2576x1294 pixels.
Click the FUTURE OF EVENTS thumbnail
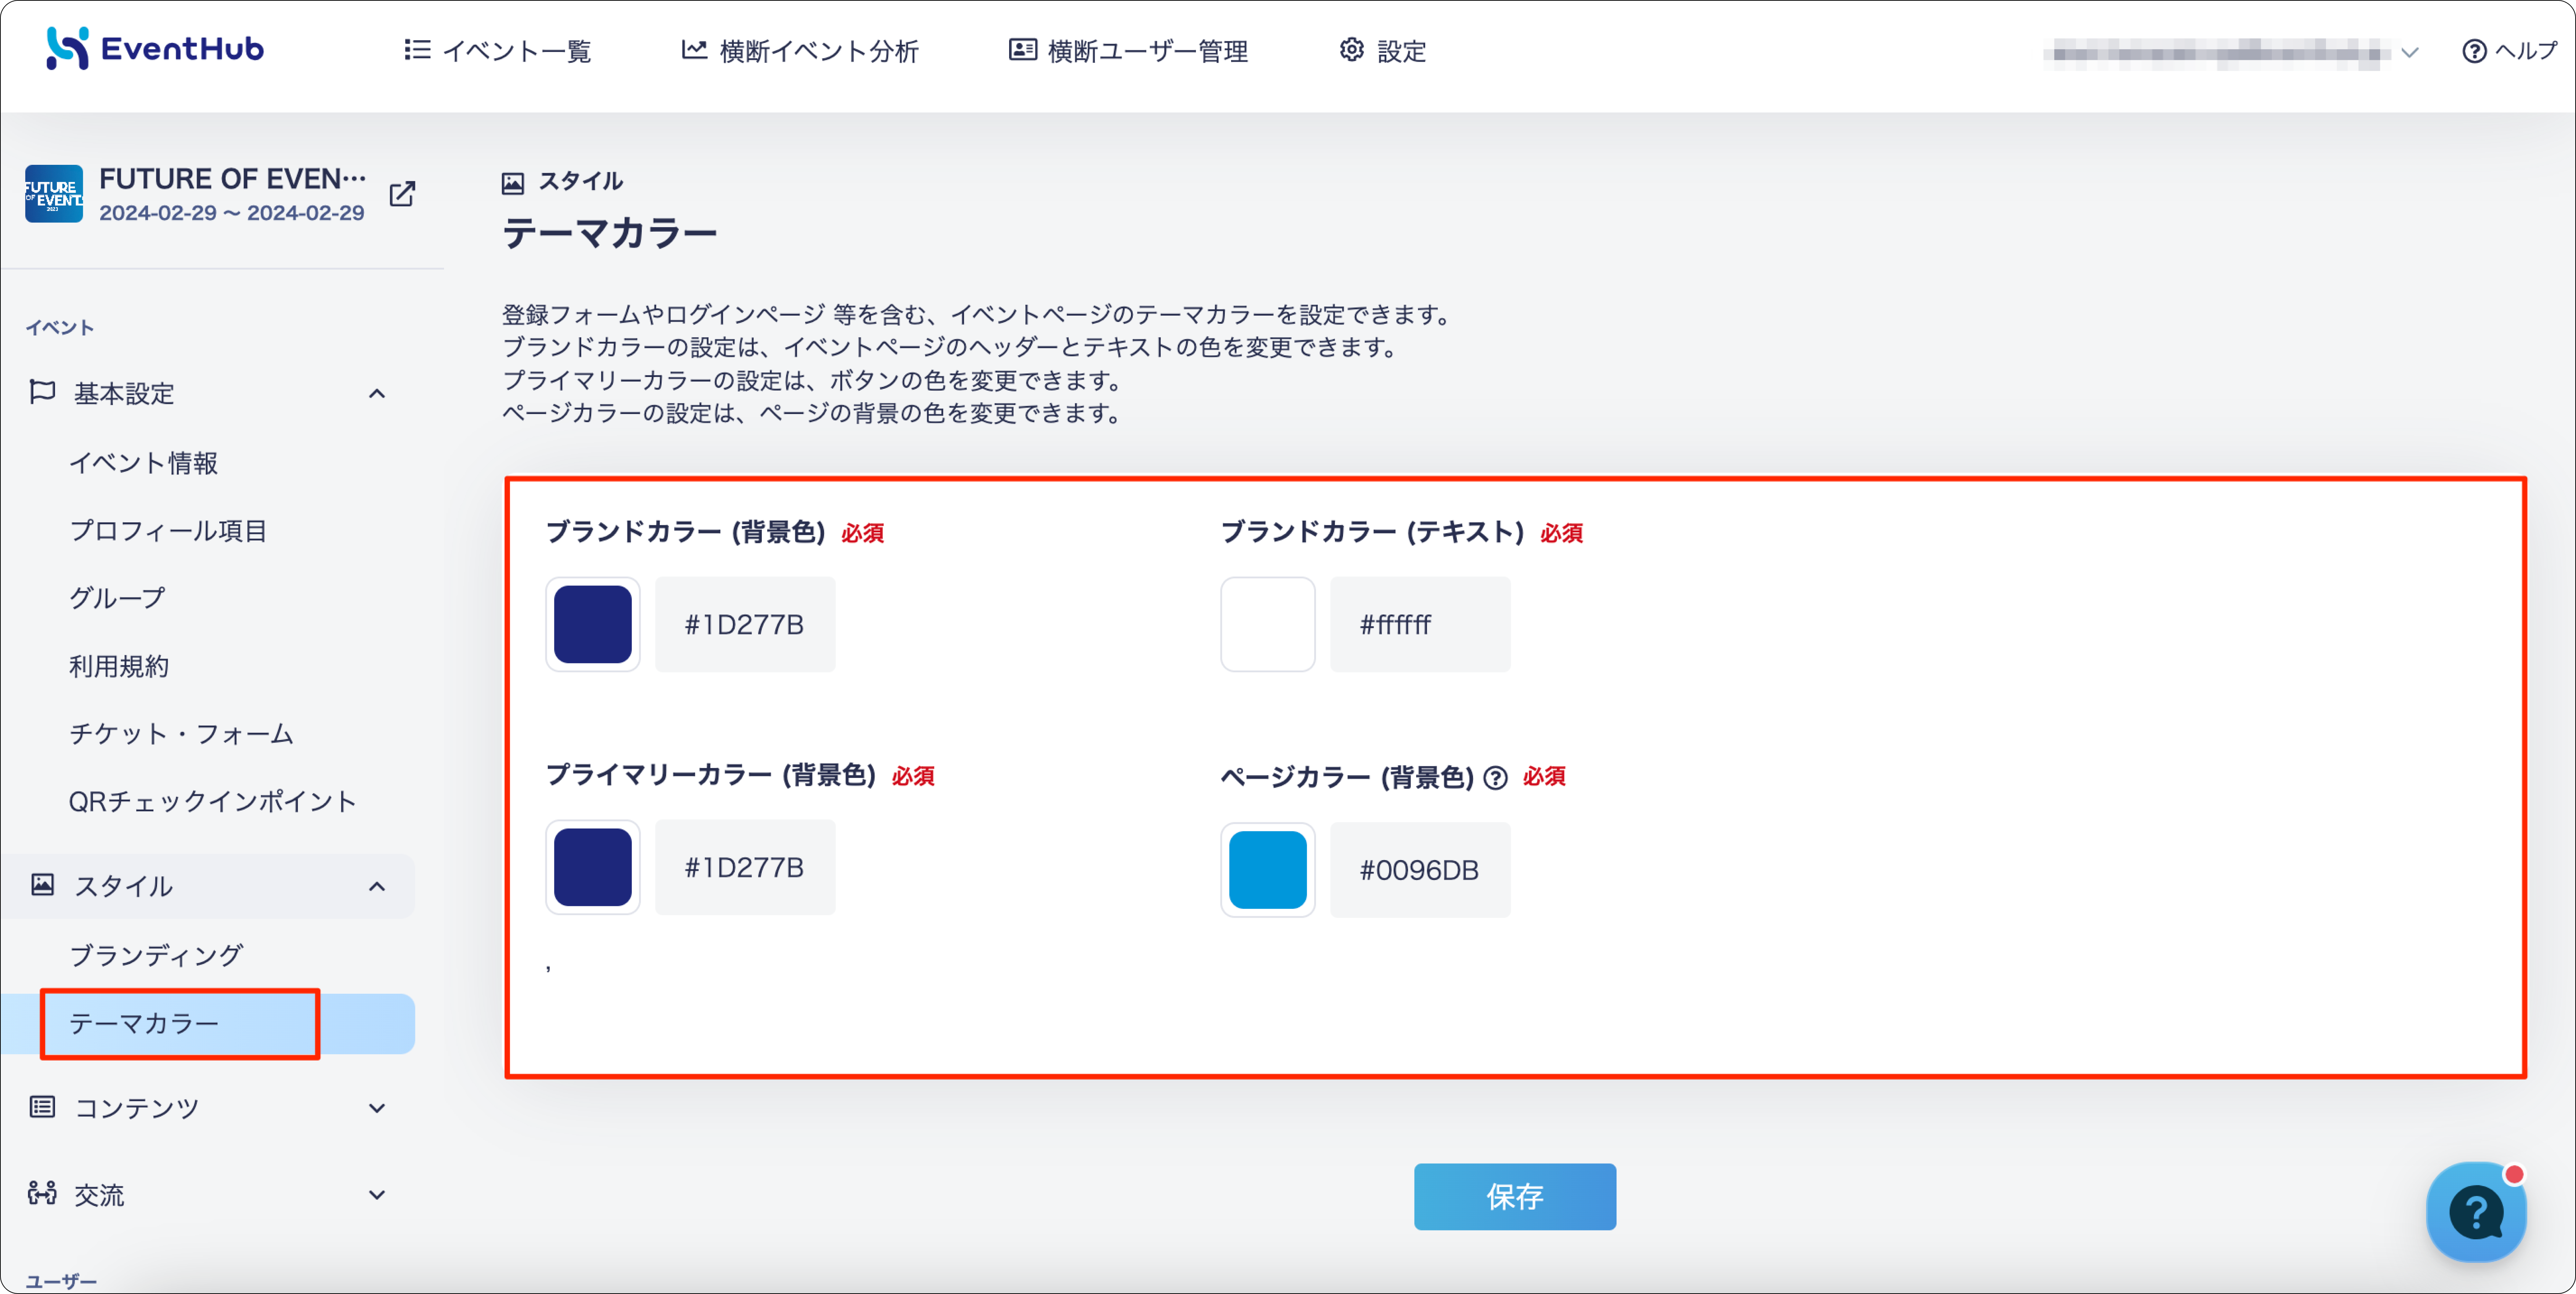click(54, 193)
